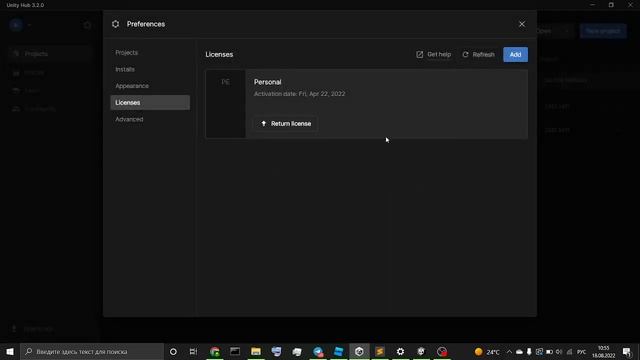The height and width of the screenshot is (360, 640).
Task: Click the OneDrive cloud tray icon
Action: 519,352
